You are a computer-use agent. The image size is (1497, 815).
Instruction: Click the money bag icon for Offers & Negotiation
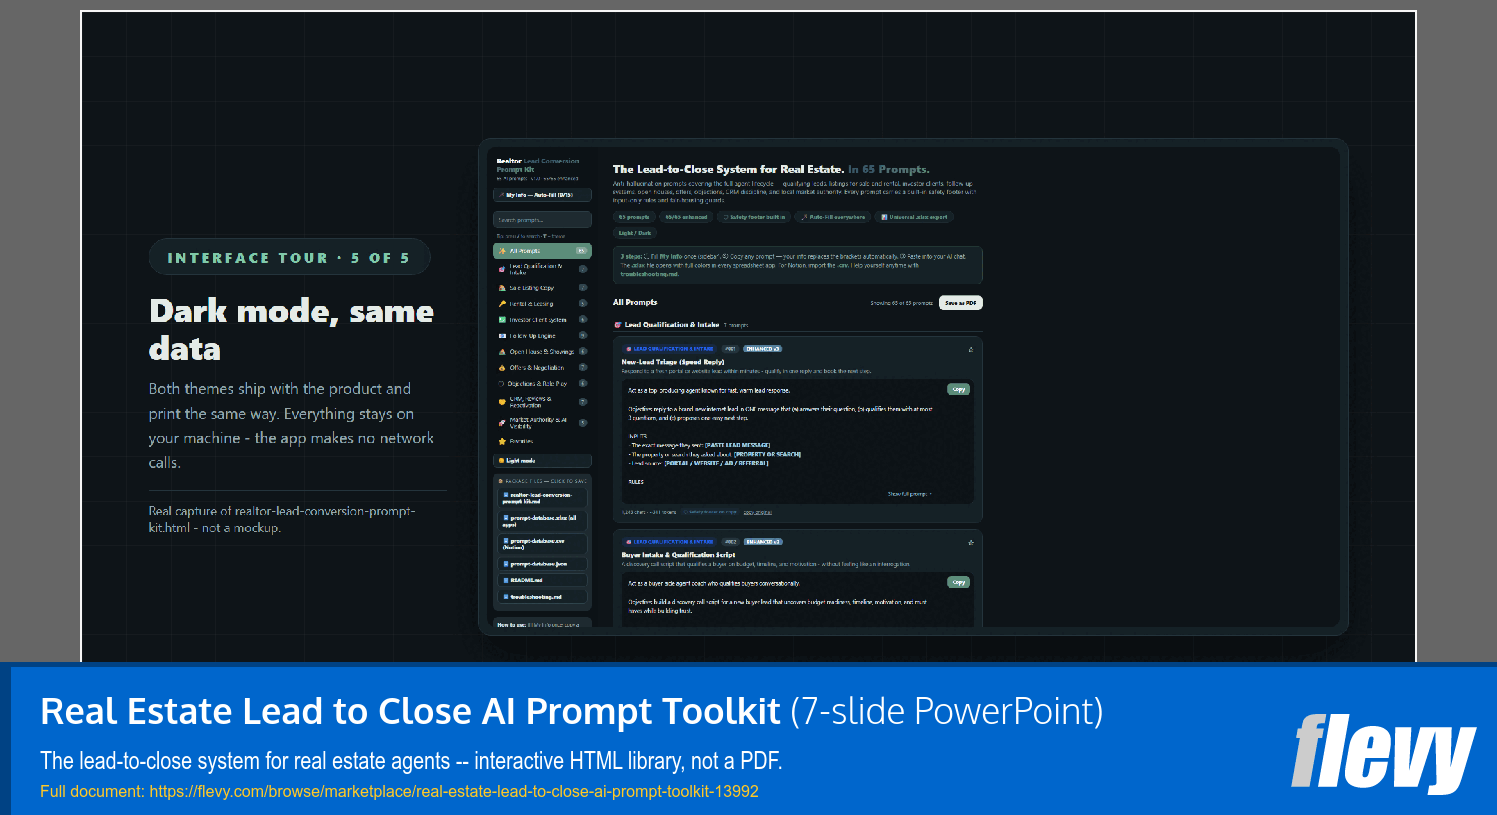(x=502, y=368)
